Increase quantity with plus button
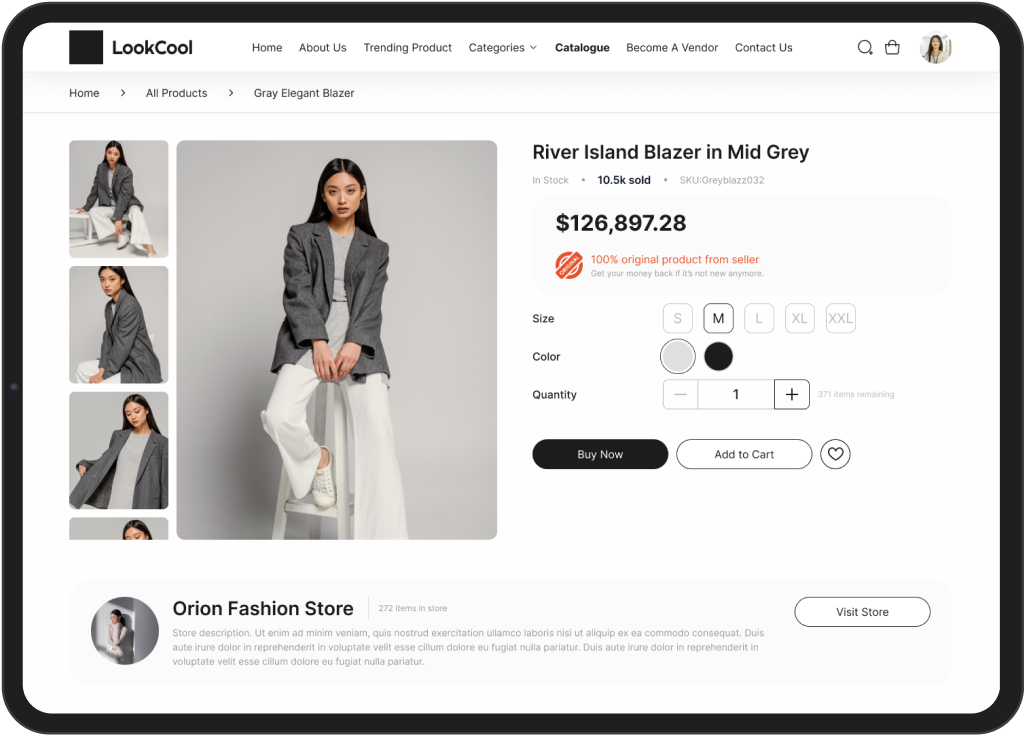Image resolution: width=1024 pixels, height=736 pixels. click(x=792, y=394)
